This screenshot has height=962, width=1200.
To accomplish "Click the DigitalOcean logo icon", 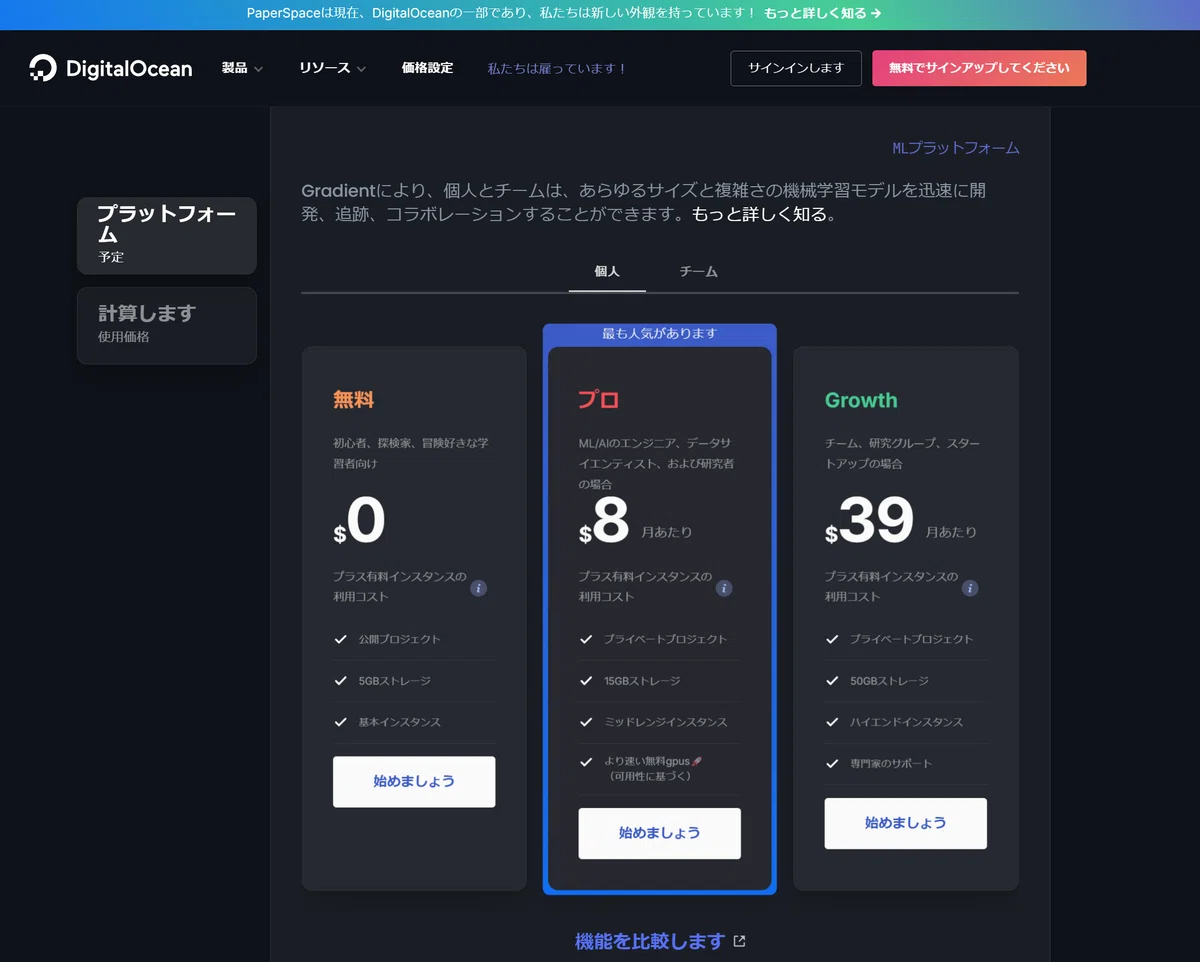I will (43, 68).
